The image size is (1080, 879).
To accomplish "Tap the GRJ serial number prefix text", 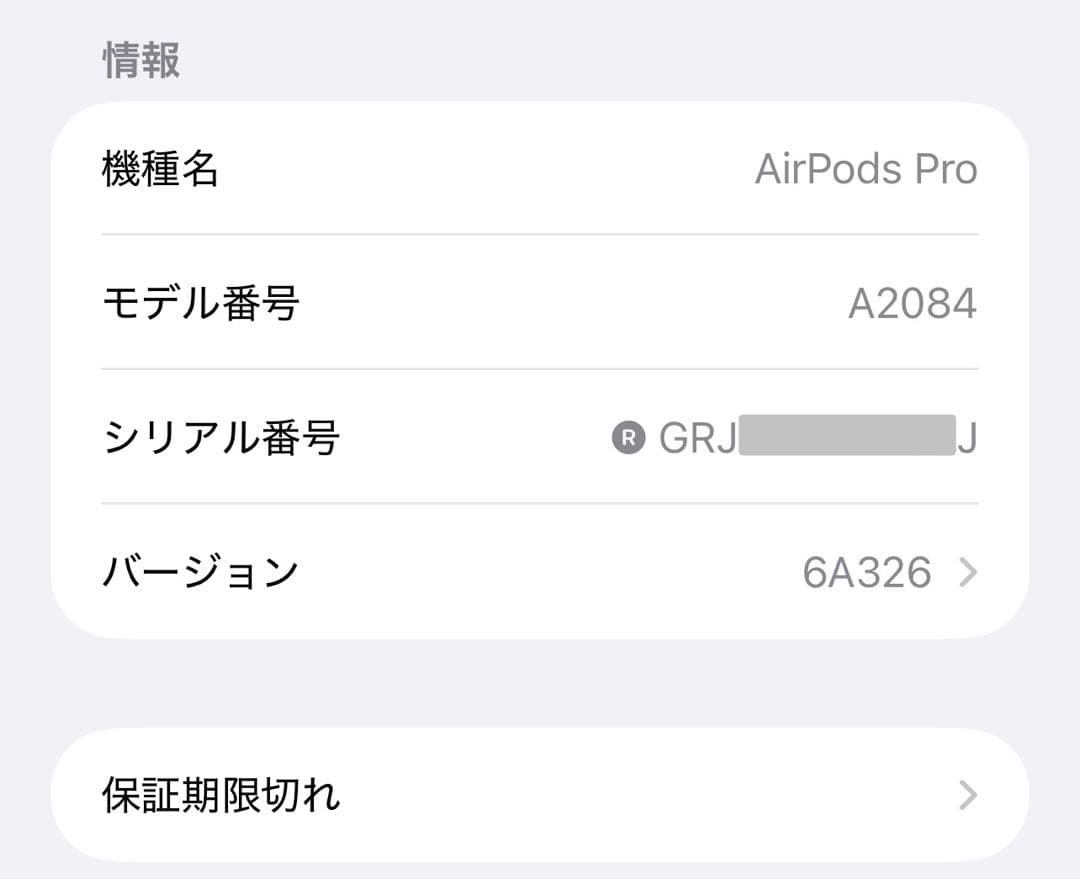I will pyautogui.click(x=698, y=438).
